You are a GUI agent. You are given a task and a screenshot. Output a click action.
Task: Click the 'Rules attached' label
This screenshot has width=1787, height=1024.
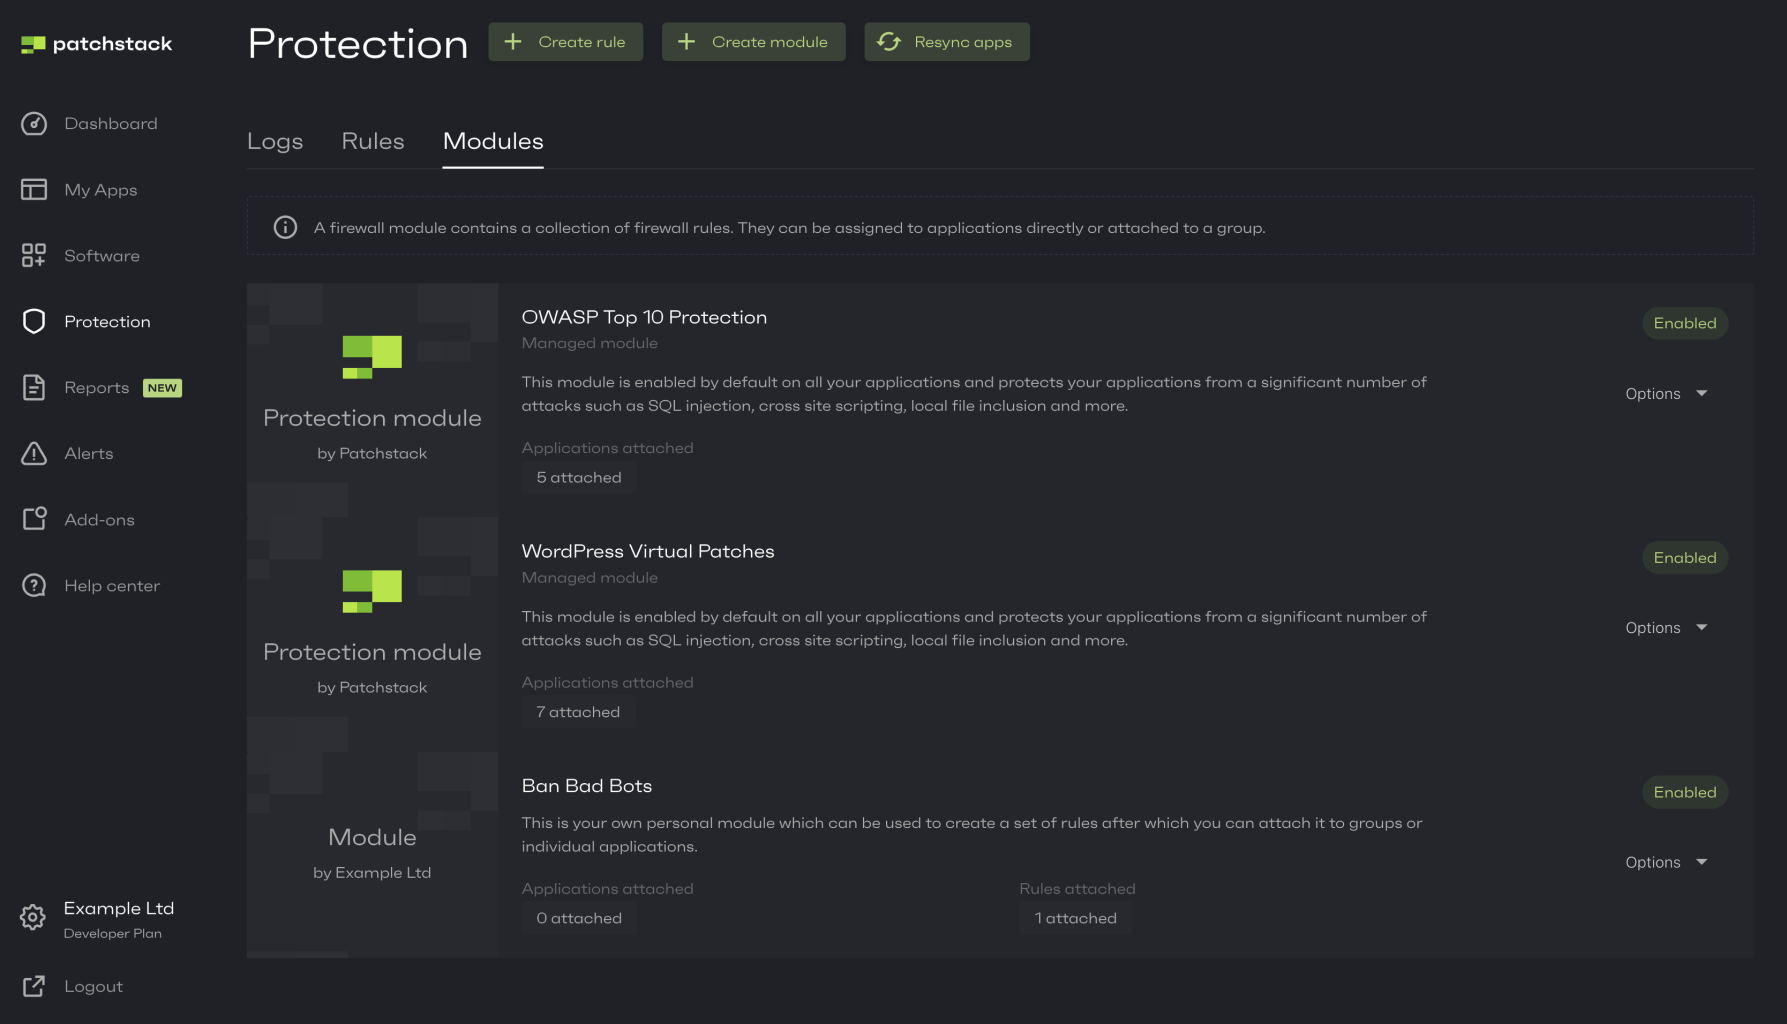tap(1078, 889)
